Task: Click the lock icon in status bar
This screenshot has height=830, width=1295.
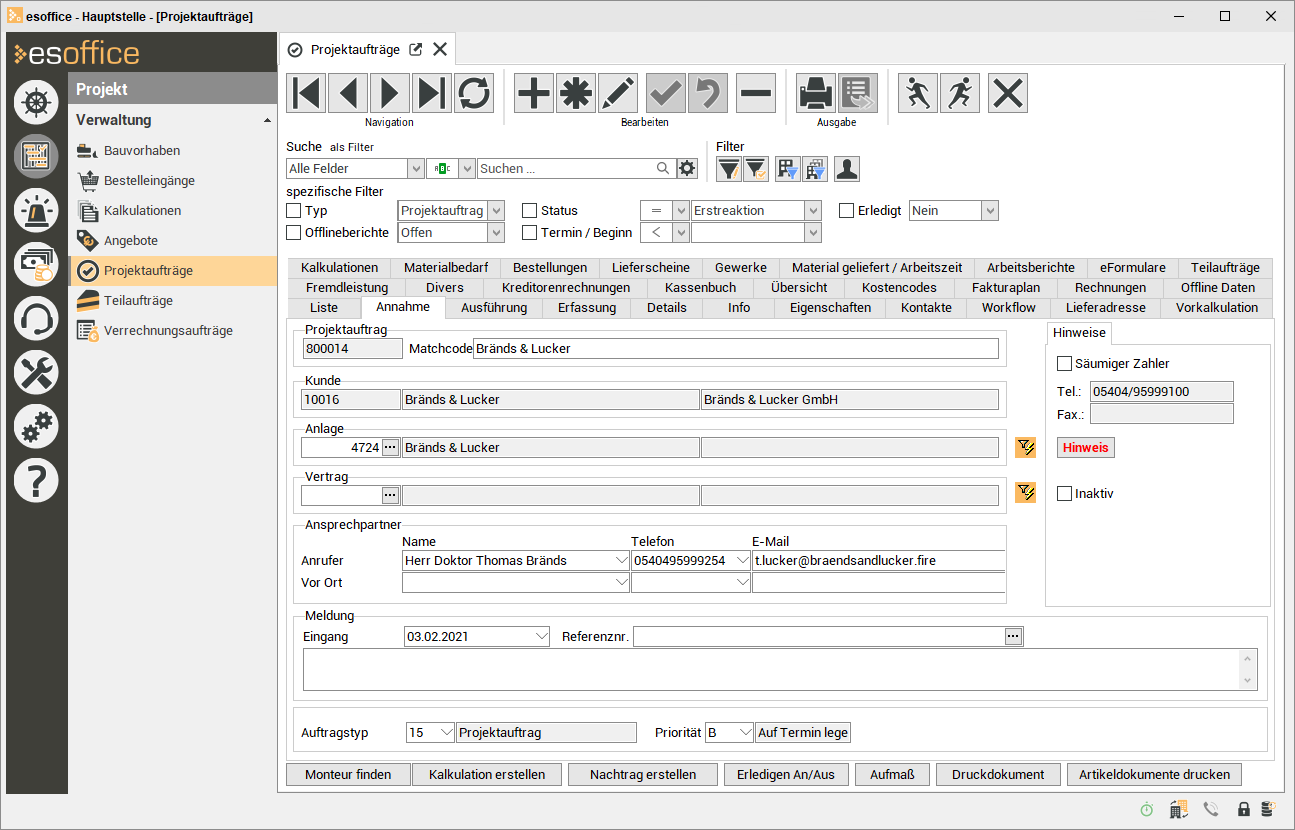Action: point(1244,809)
